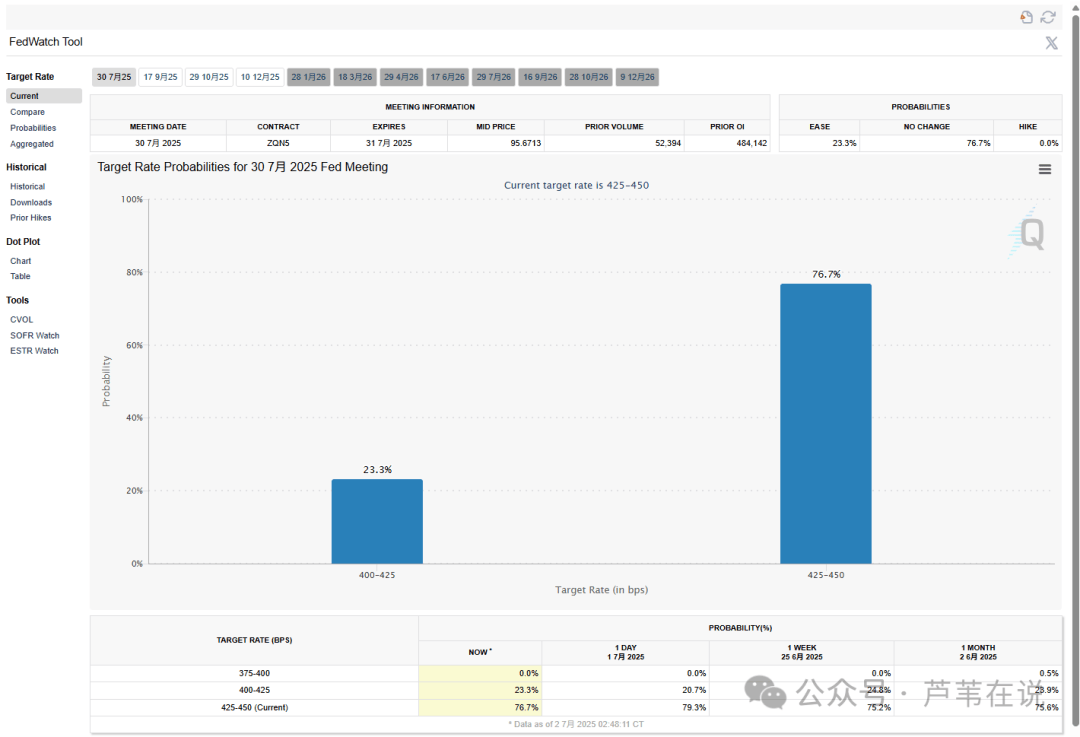Screen dimensions: 1080x737
Task: Go to Prior Hikes page
Action: pos(31,218)
